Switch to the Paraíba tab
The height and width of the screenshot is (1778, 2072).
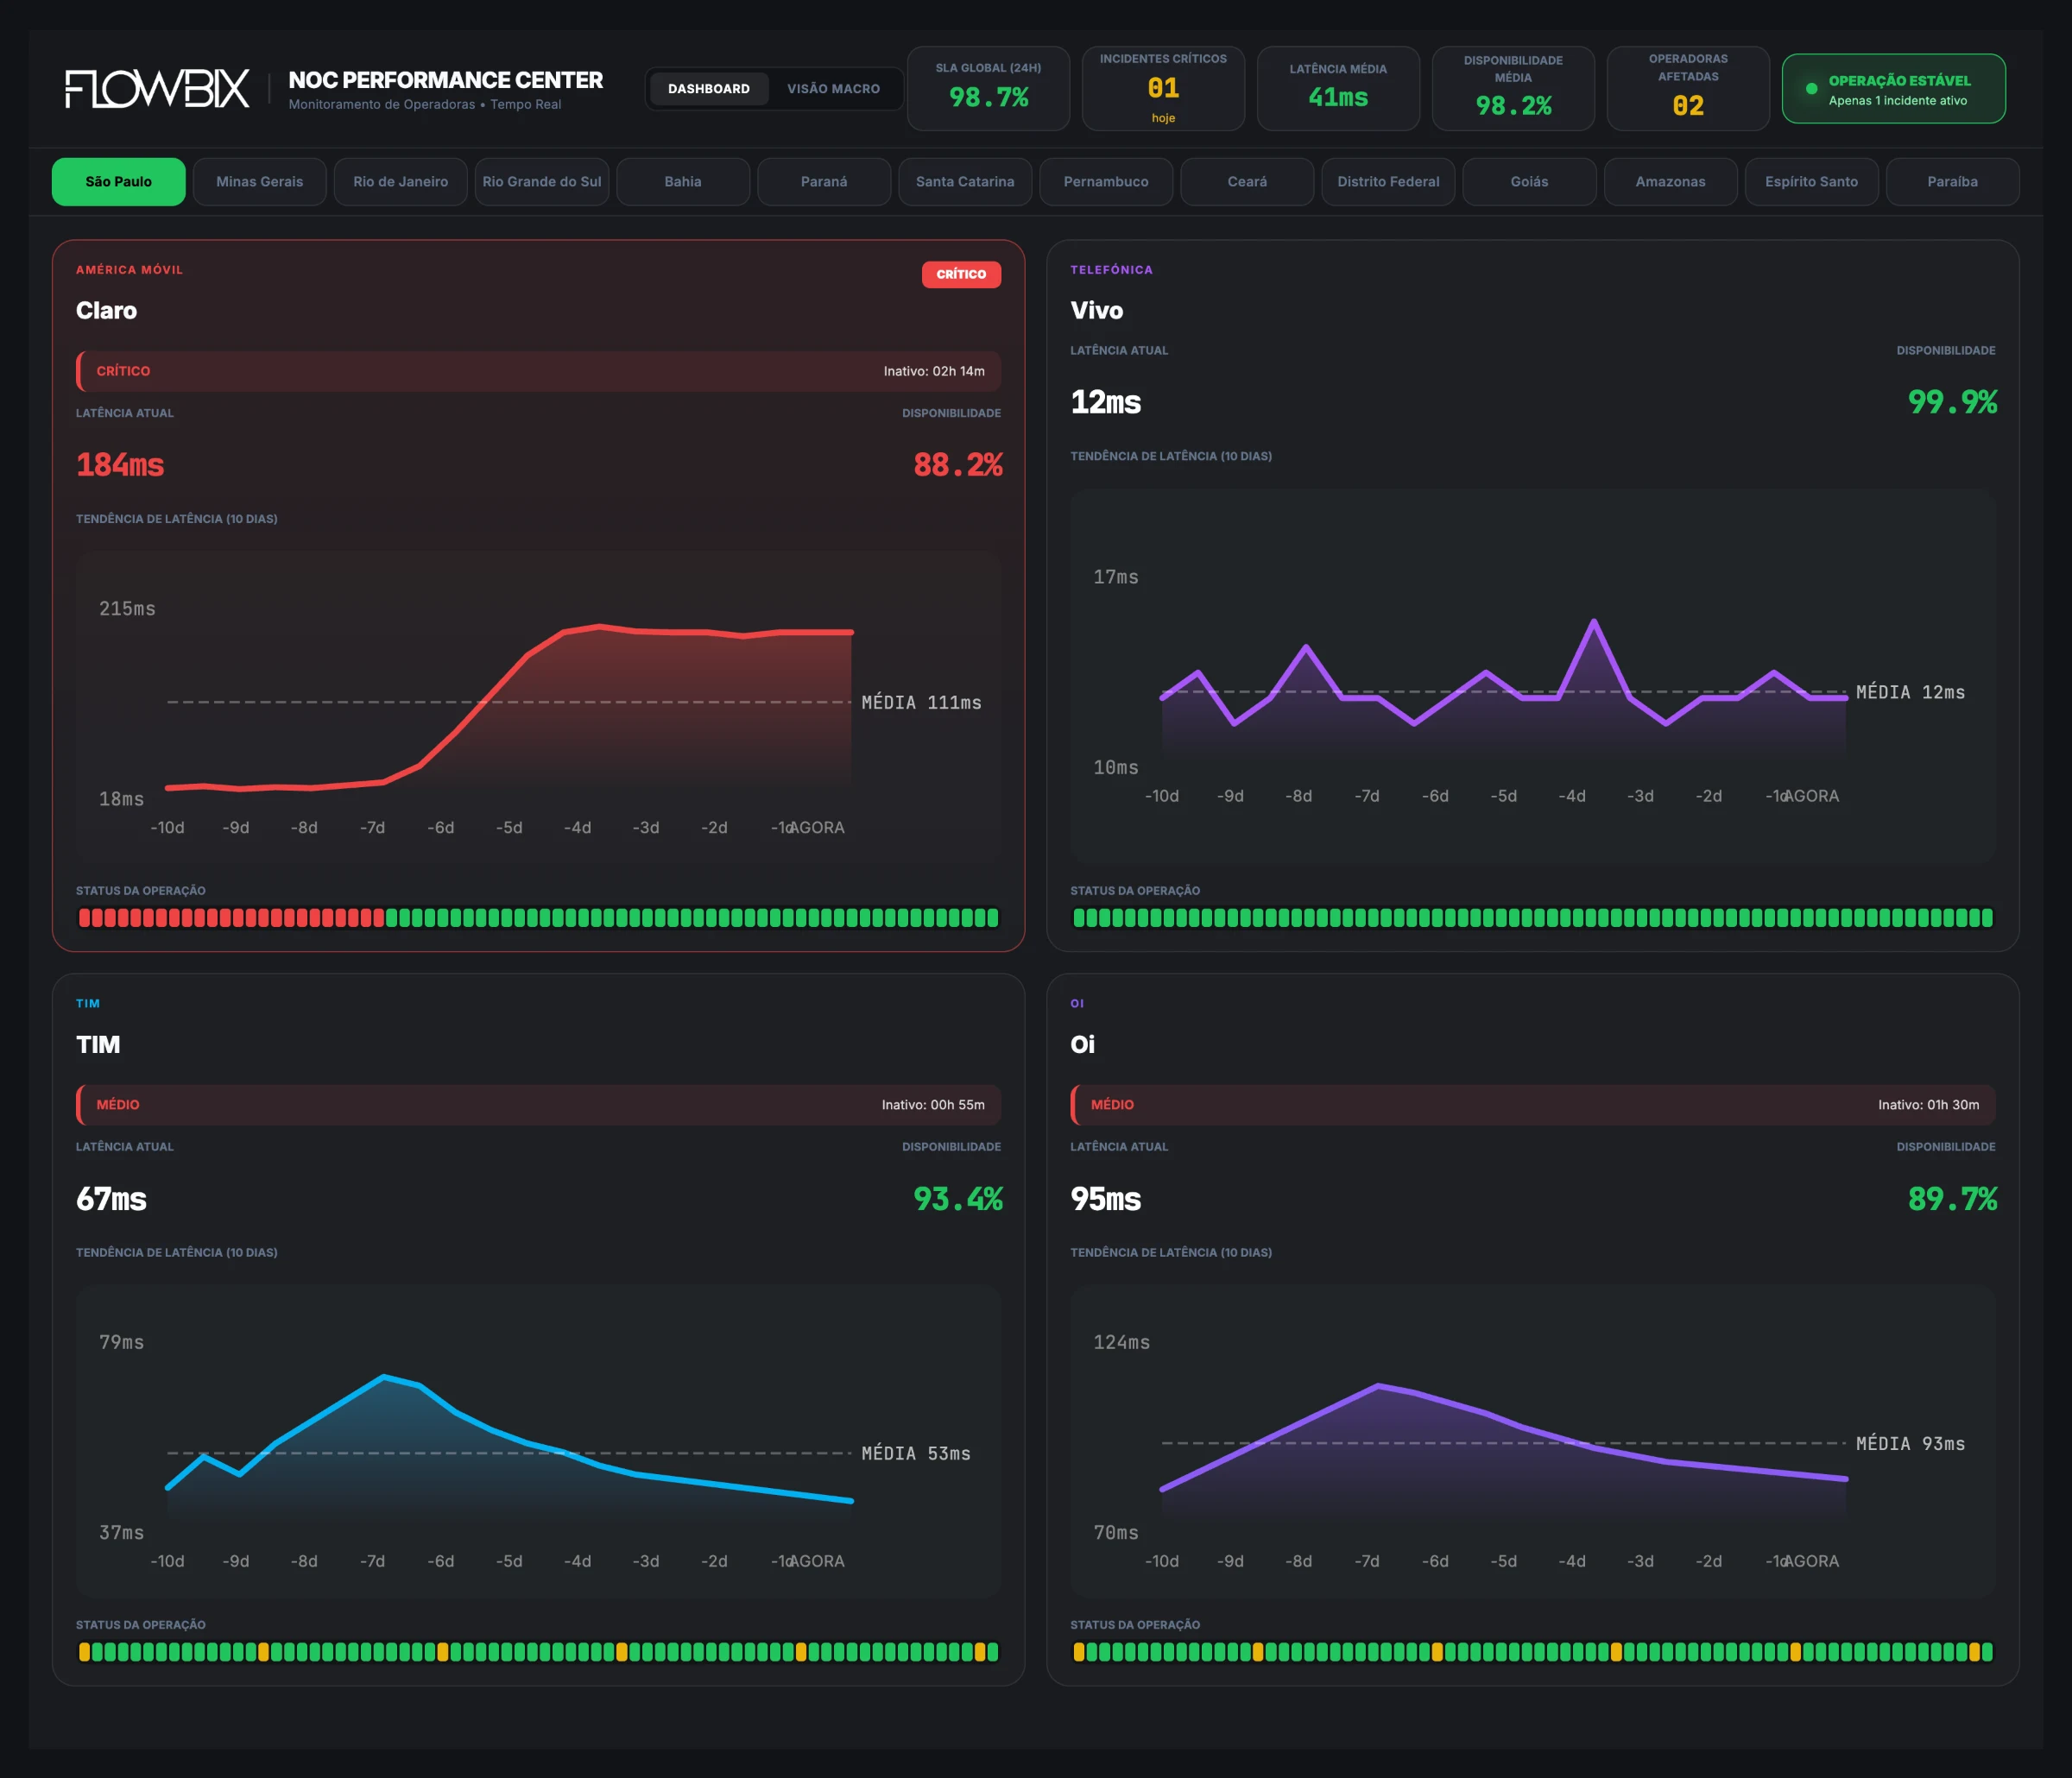(1953, 182)
